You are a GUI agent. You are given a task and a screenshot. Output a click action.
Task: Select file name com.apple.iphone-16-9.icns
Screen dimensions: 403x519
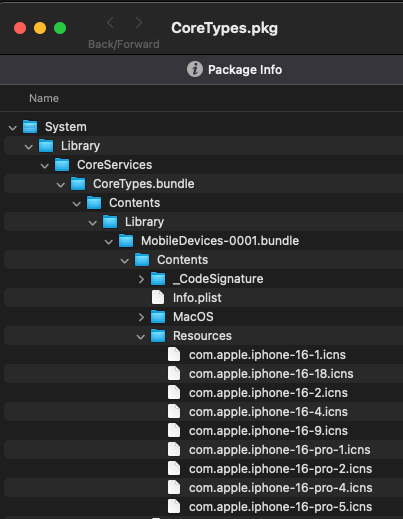coord(268,431)
